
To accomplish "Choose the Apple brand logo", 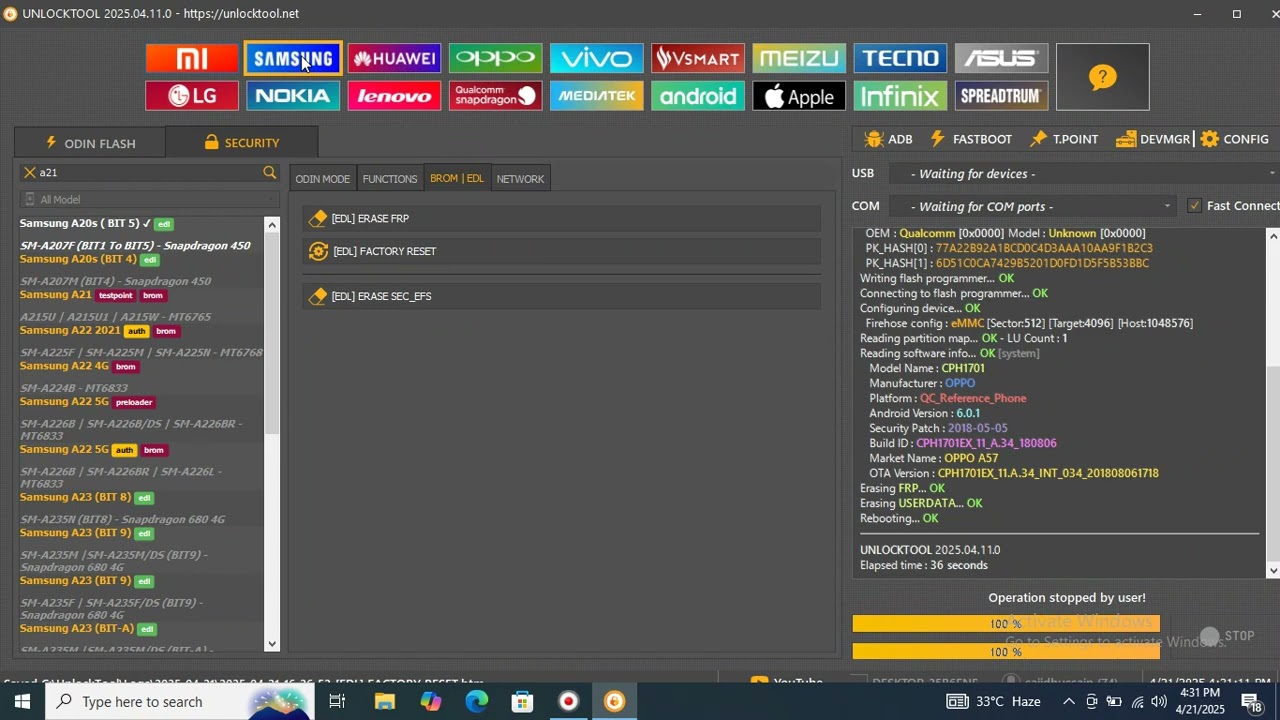I will click(x=798, y=96).
